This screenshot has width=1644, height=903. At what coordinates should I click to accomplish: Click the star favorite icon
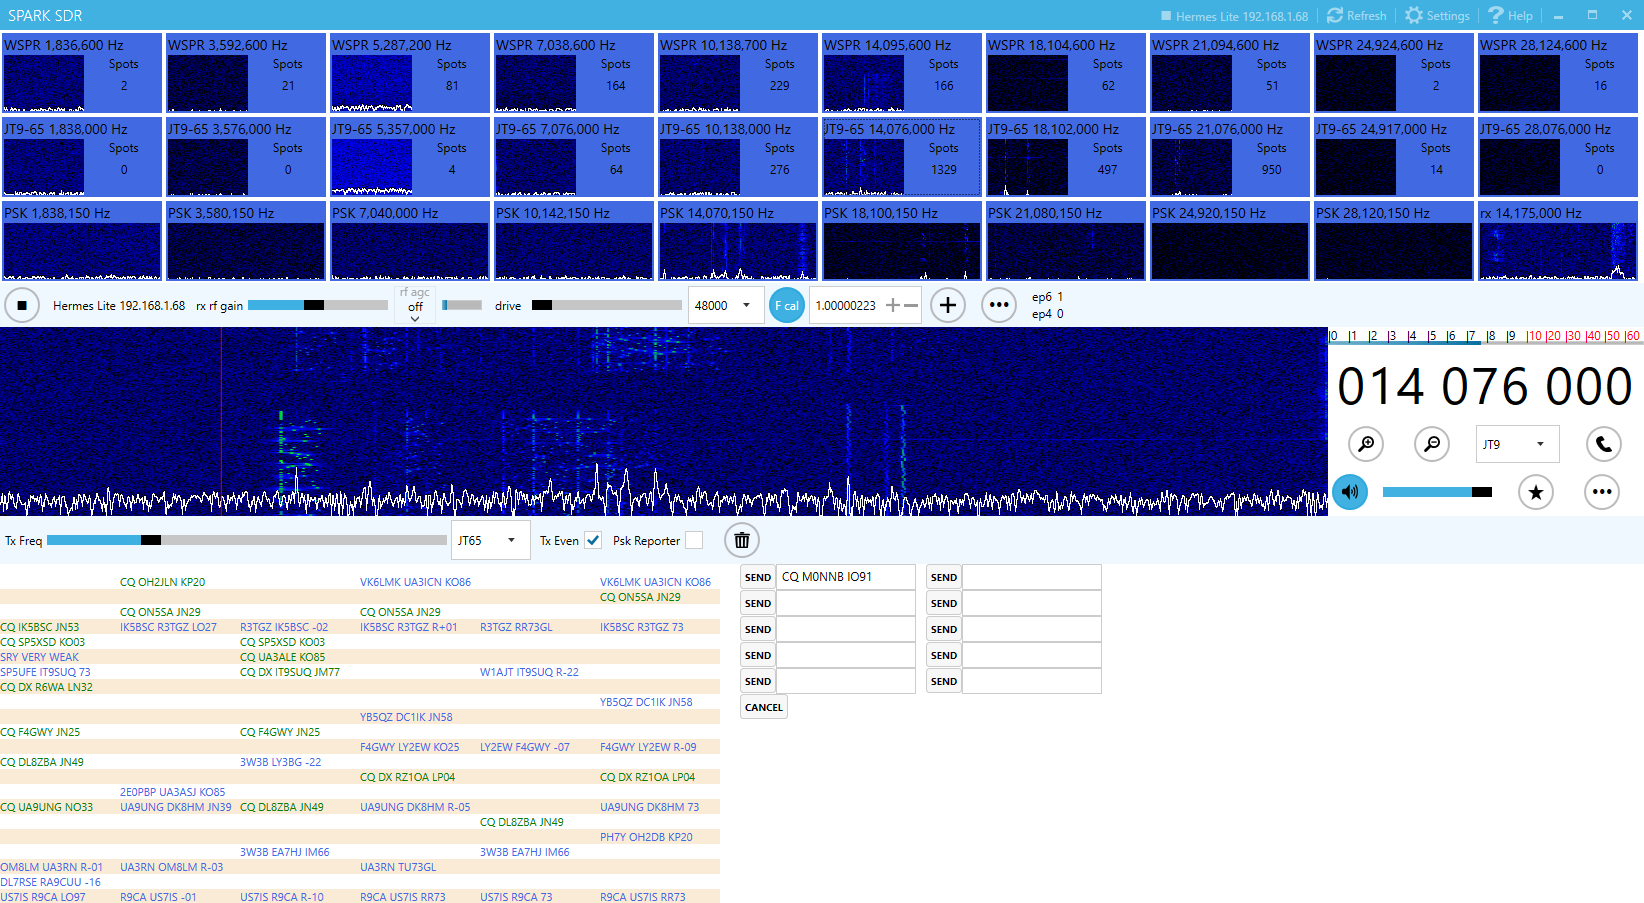coord(1536,491)
